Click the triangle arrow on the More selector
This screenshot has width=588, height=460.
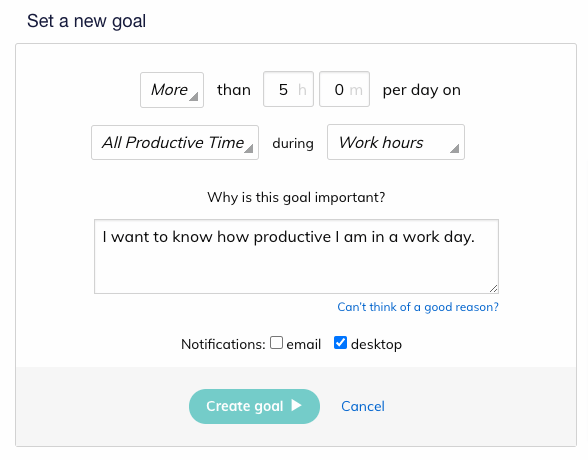tap(194, 97)
